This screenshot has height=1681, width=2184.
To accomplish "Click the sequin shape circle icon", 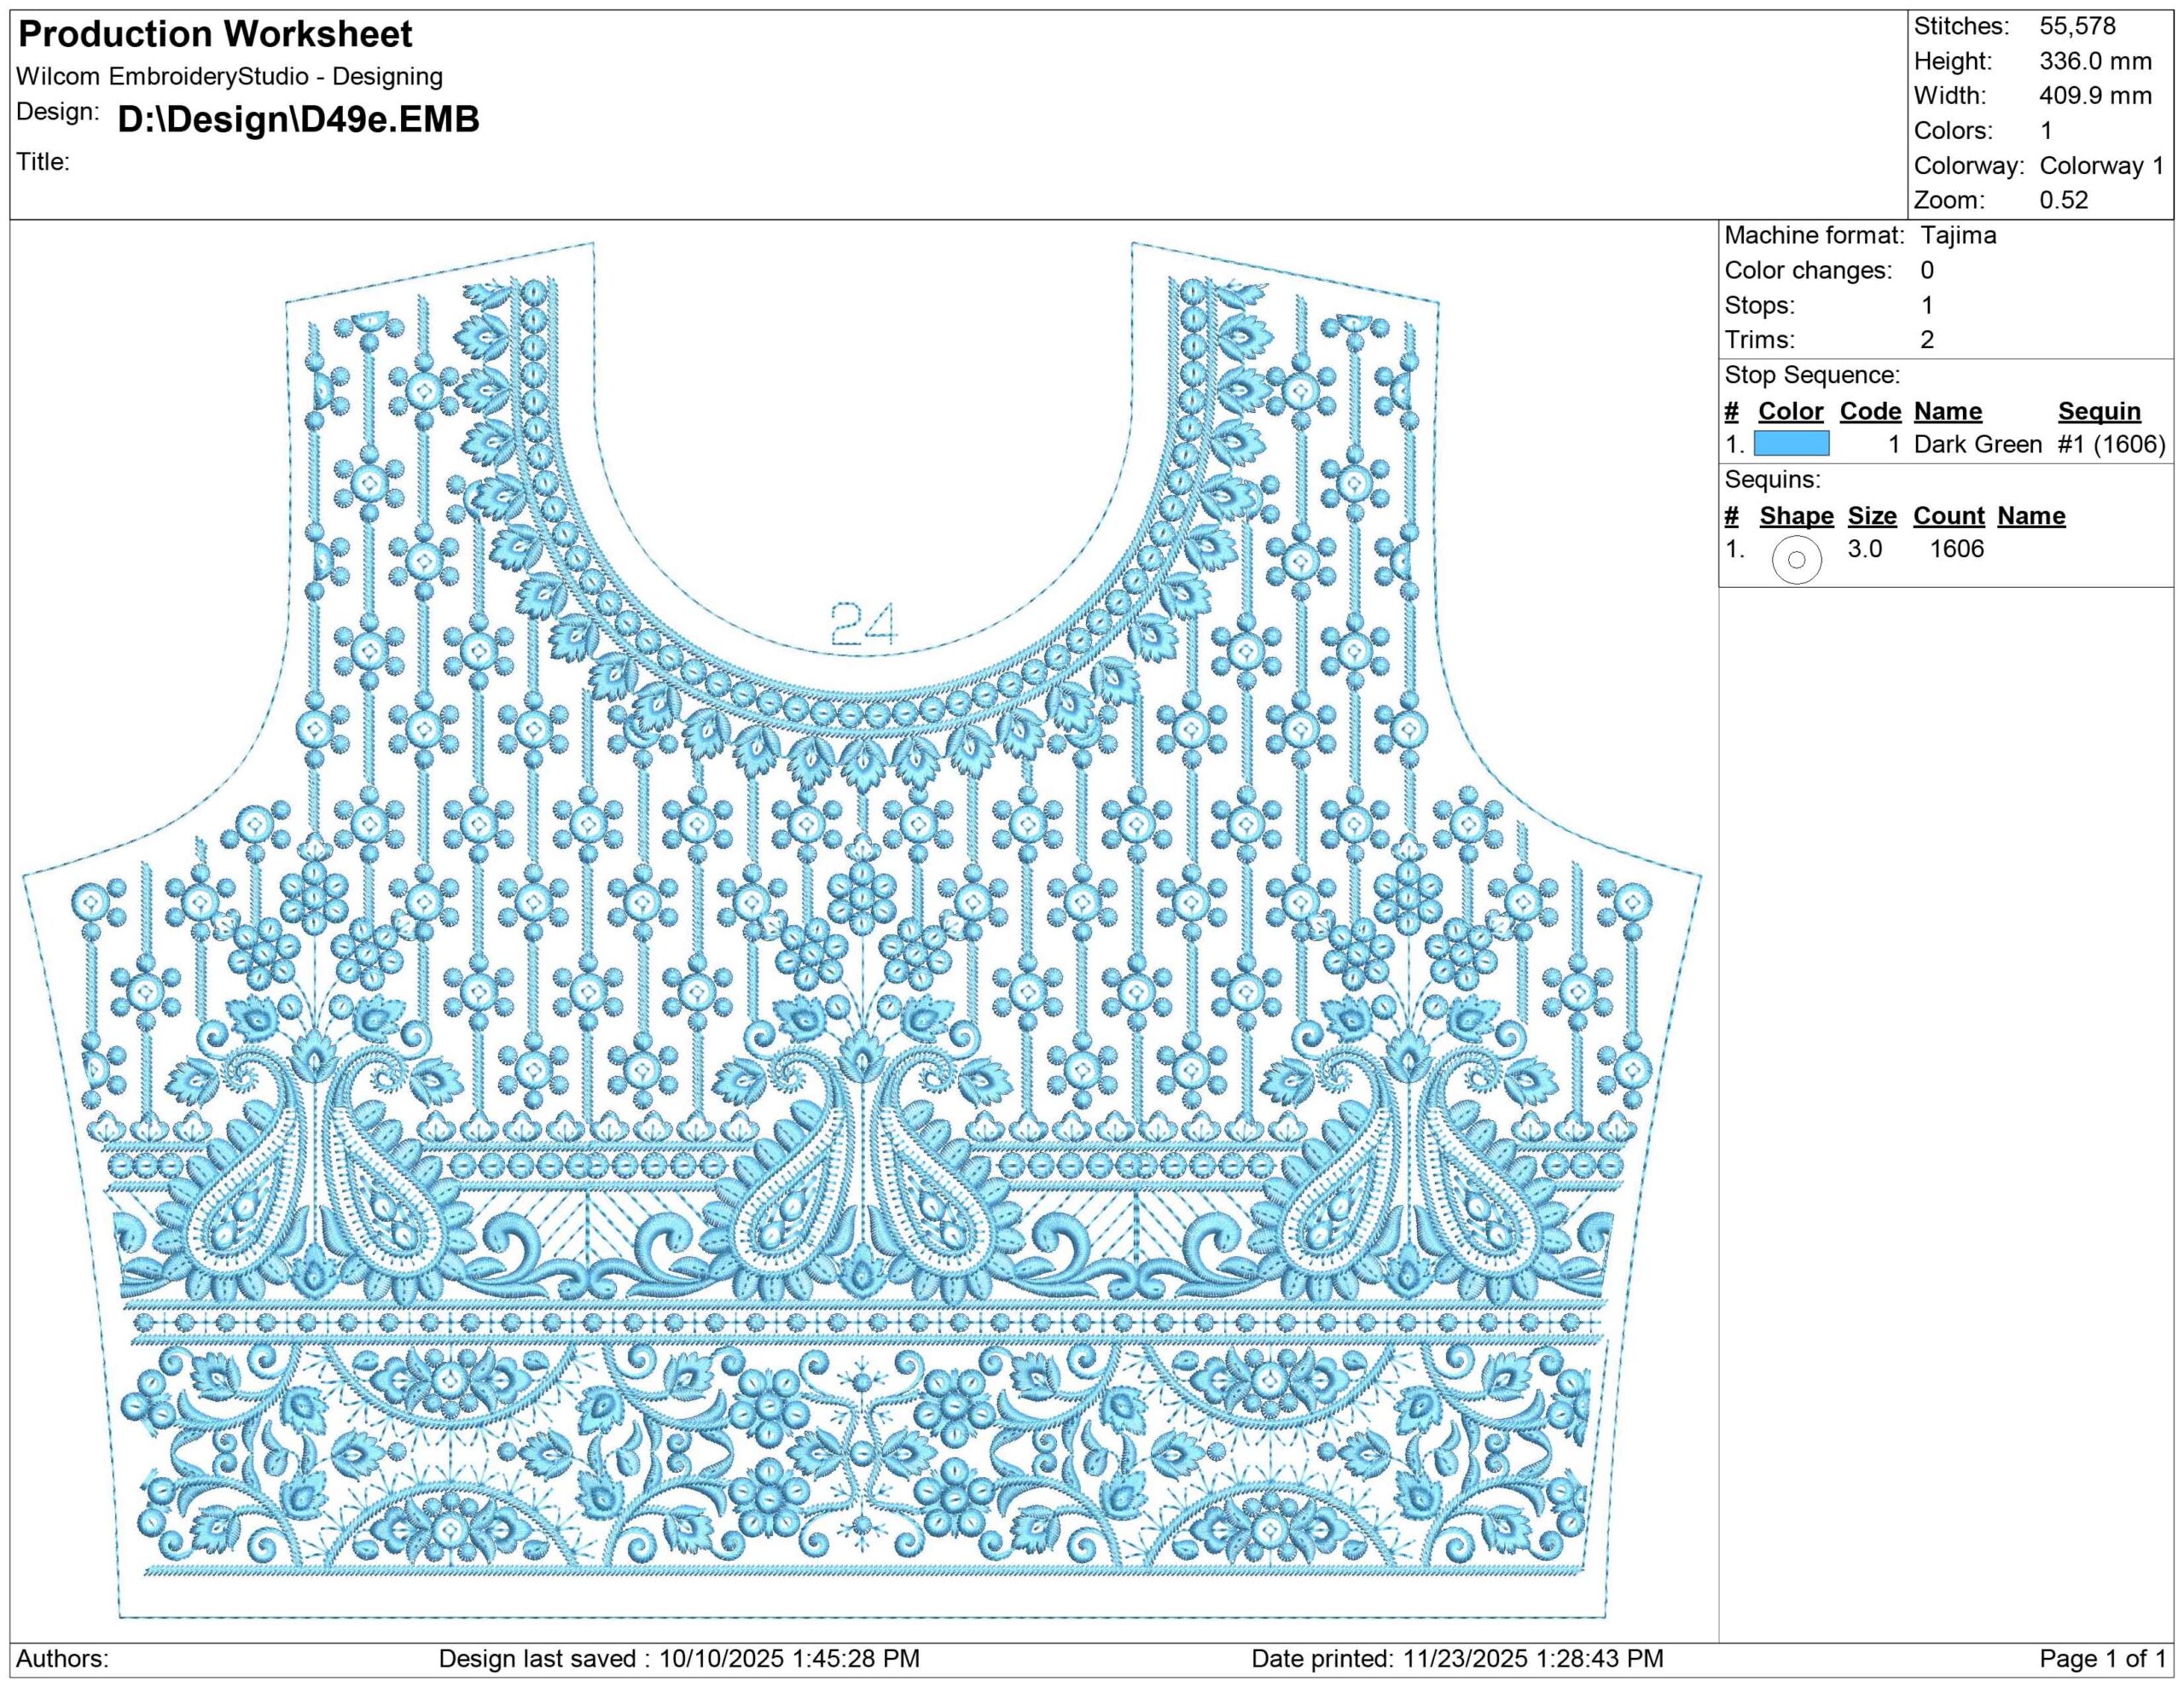I will pyautogui.click(x=1796, y=560).
